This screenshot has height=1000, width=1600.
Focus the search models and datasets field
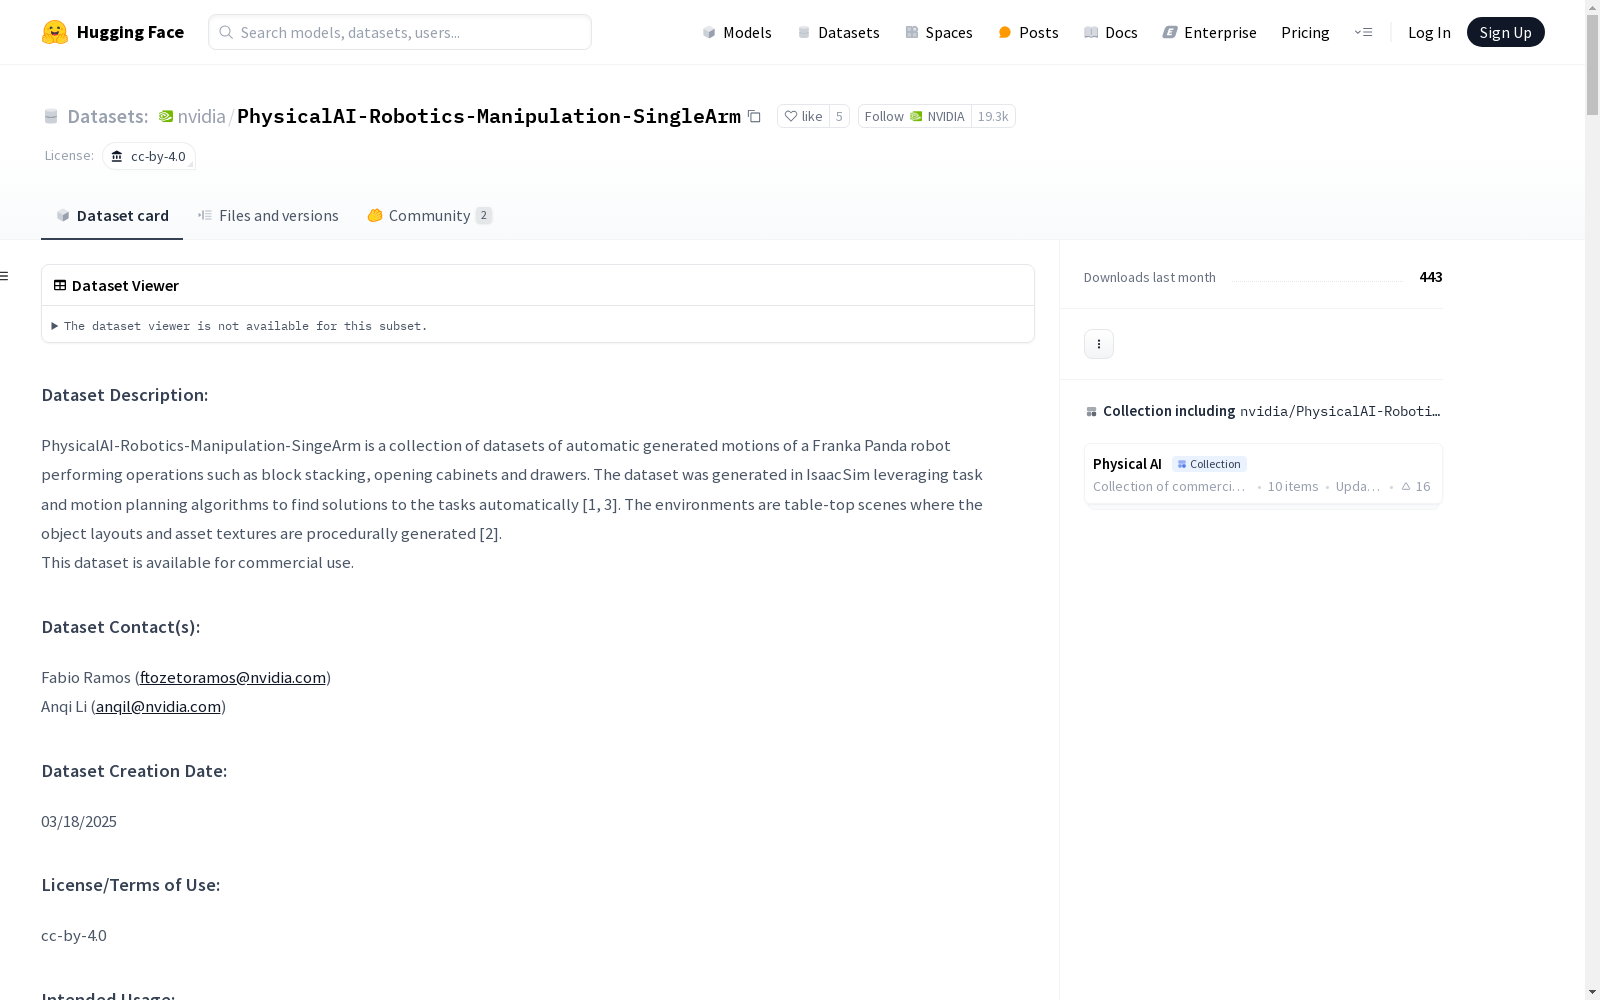point(400,32)
